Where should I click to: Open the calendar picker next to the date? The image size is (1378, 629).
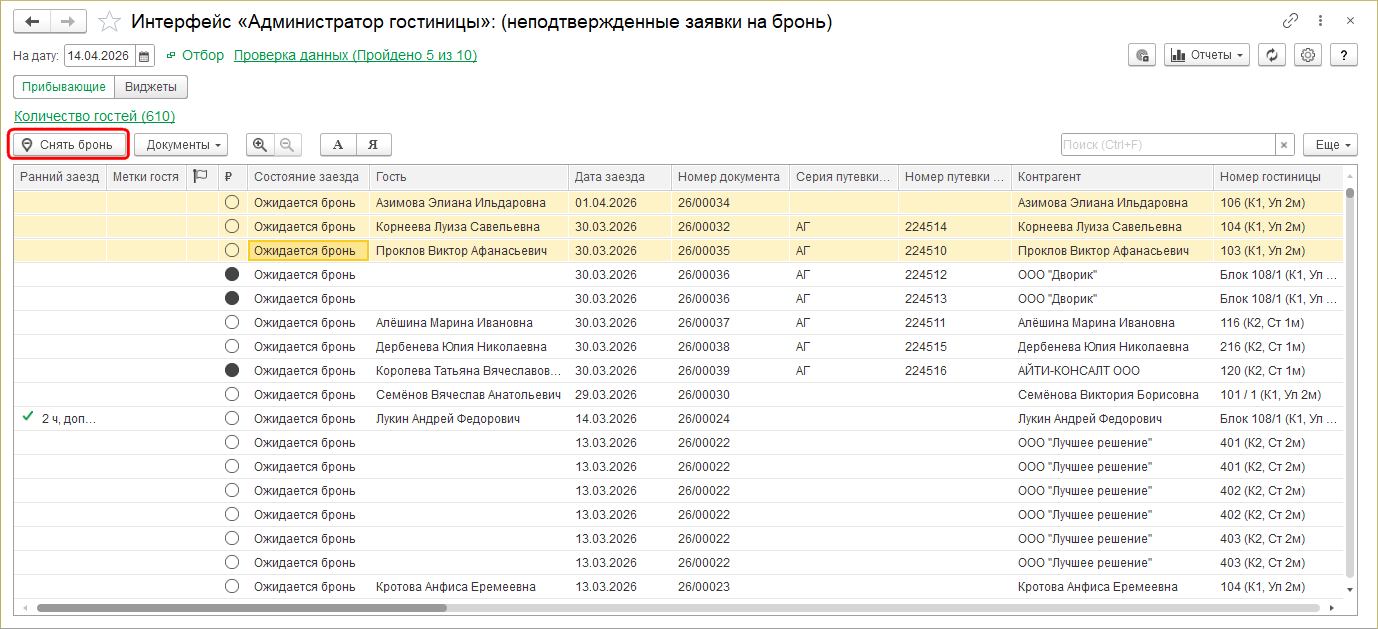click(x=144, y=56)
